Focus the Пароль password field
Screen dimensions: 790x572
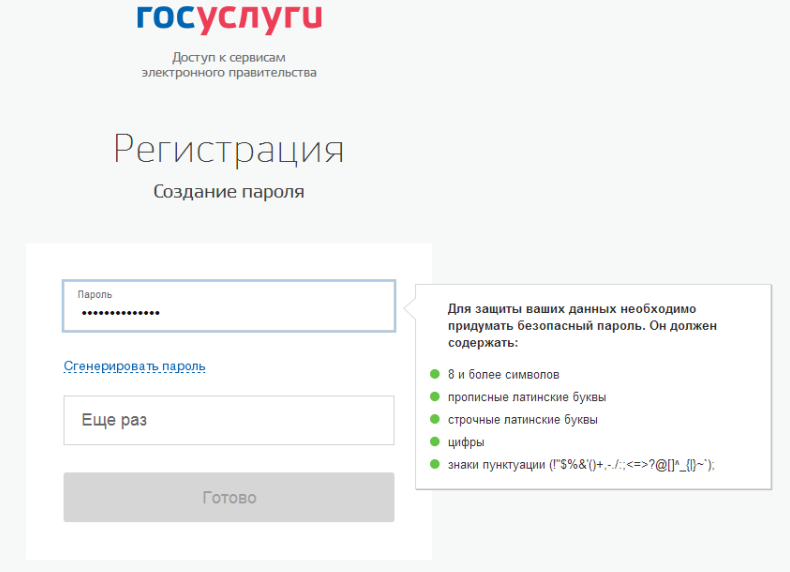229,306
